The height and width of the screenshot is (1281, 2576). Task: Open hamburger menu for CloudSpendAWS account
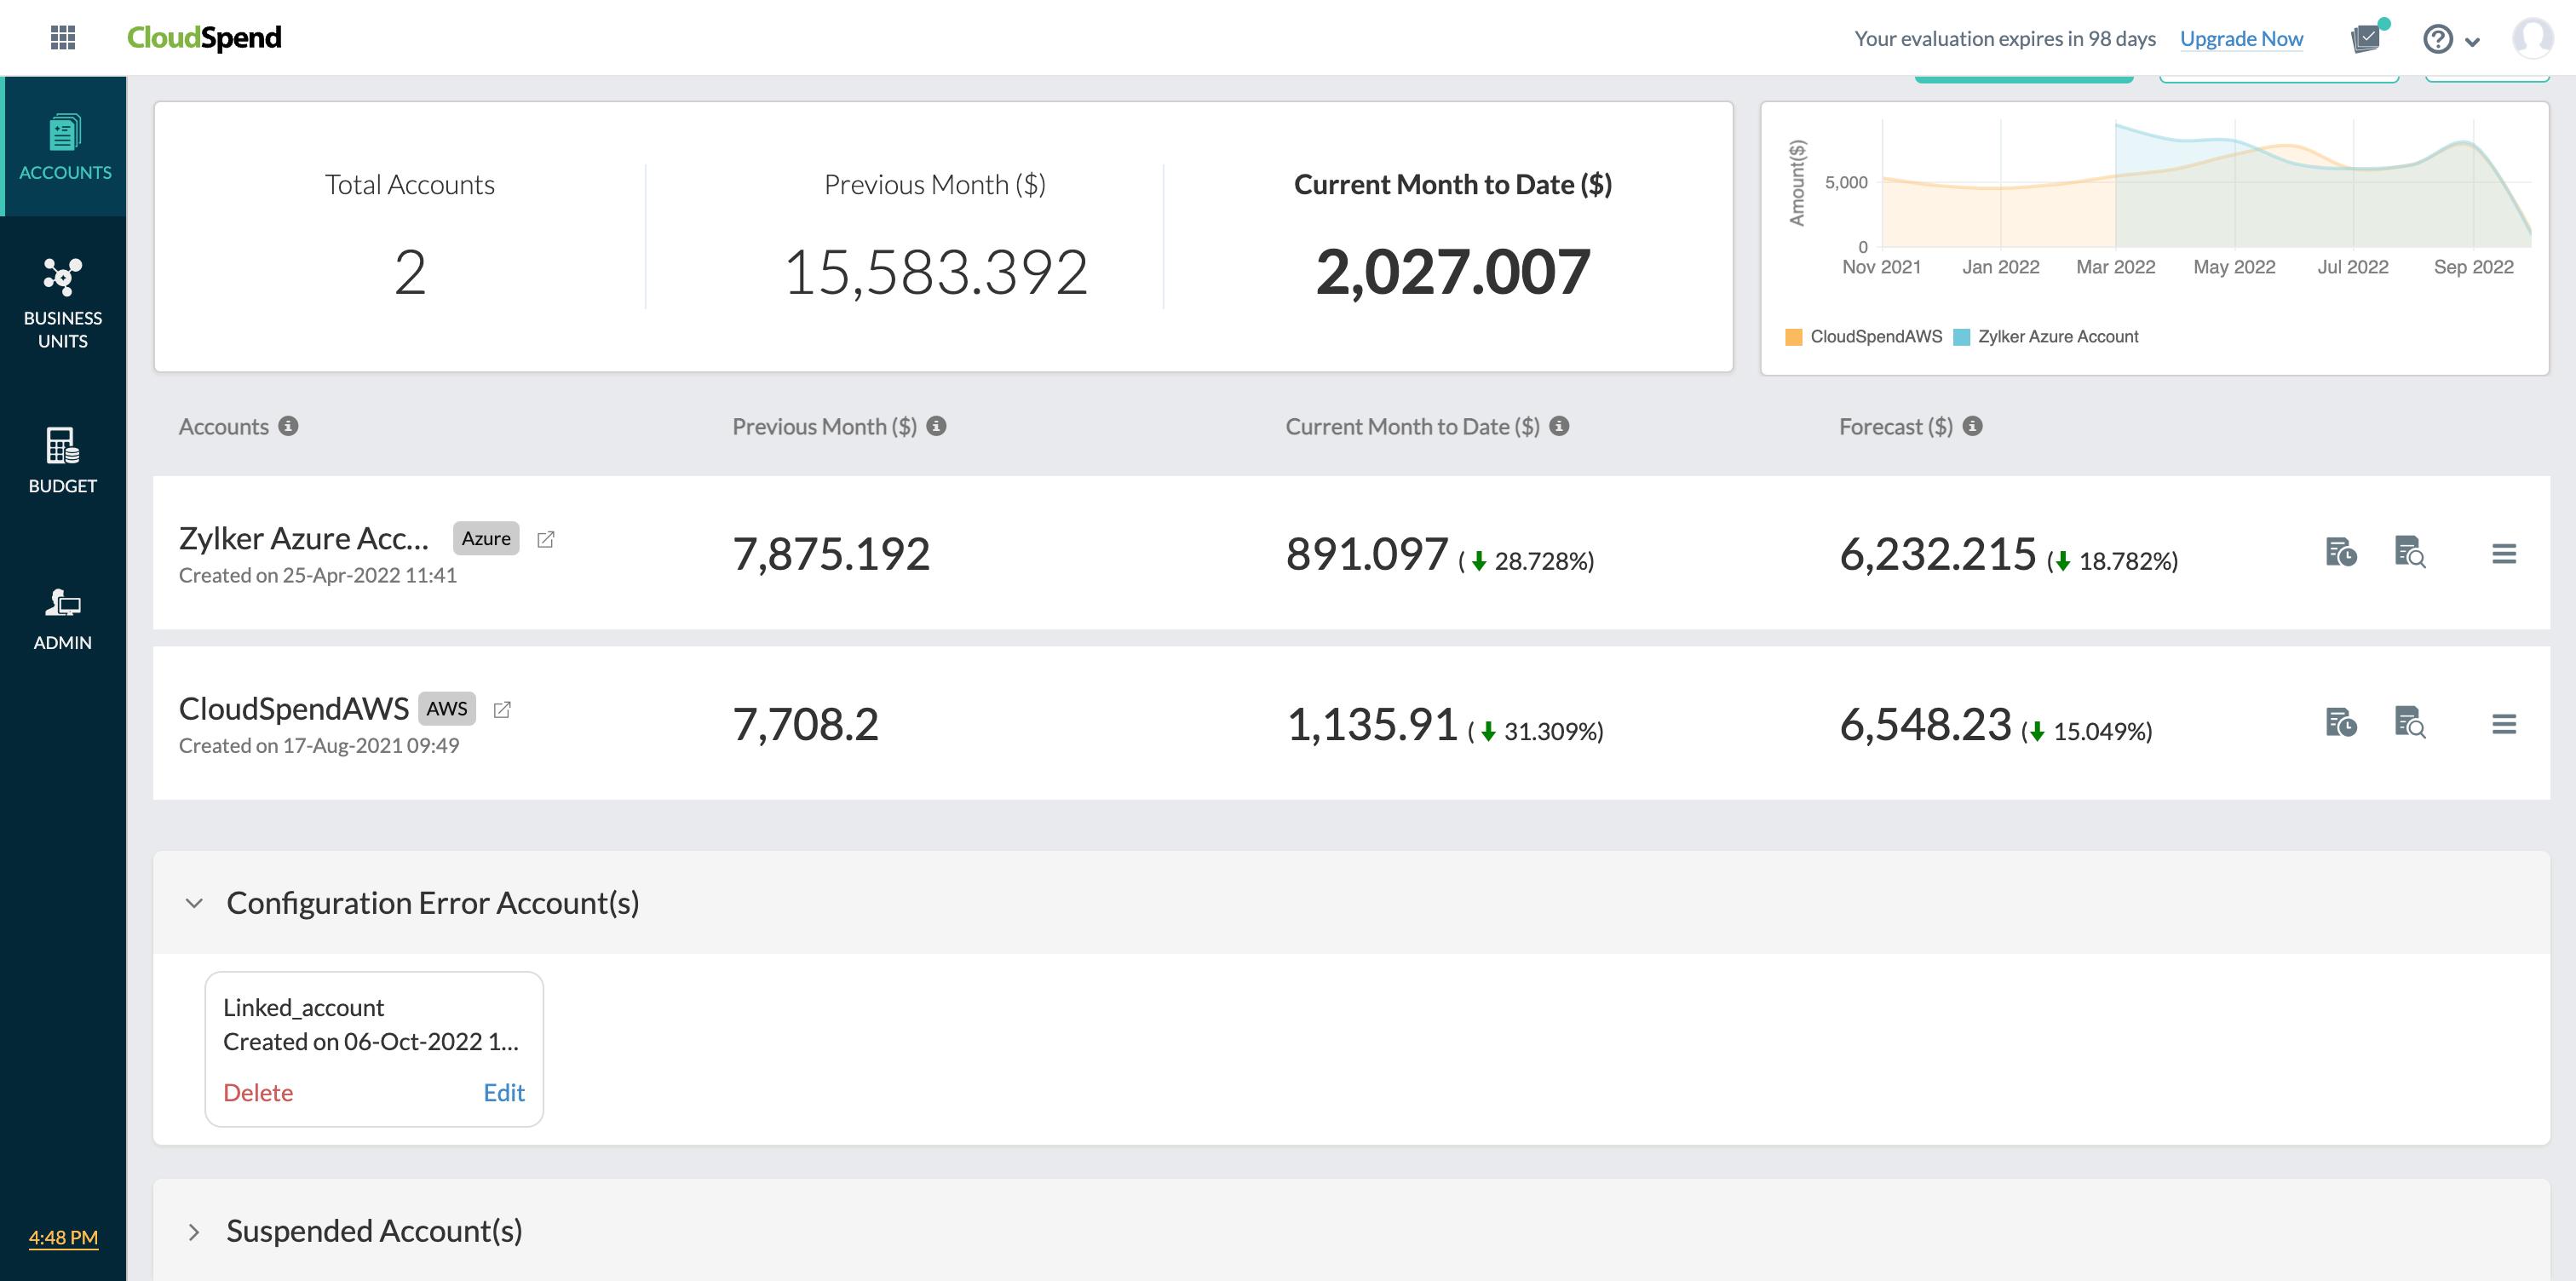[2503, 723]
